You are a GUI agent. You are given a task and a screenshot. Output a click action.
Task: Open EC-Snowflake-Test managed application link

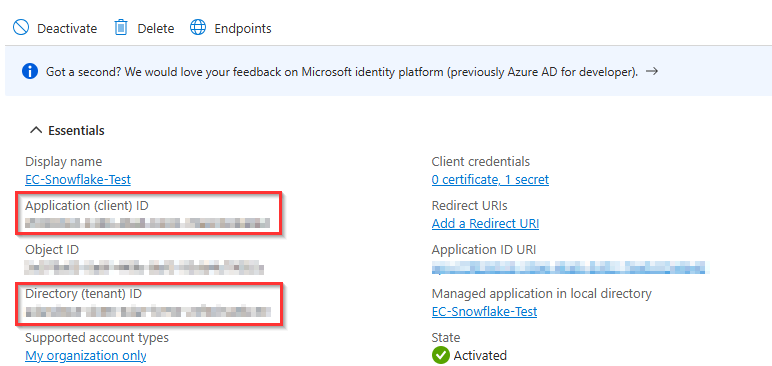(x=484, y=311)
